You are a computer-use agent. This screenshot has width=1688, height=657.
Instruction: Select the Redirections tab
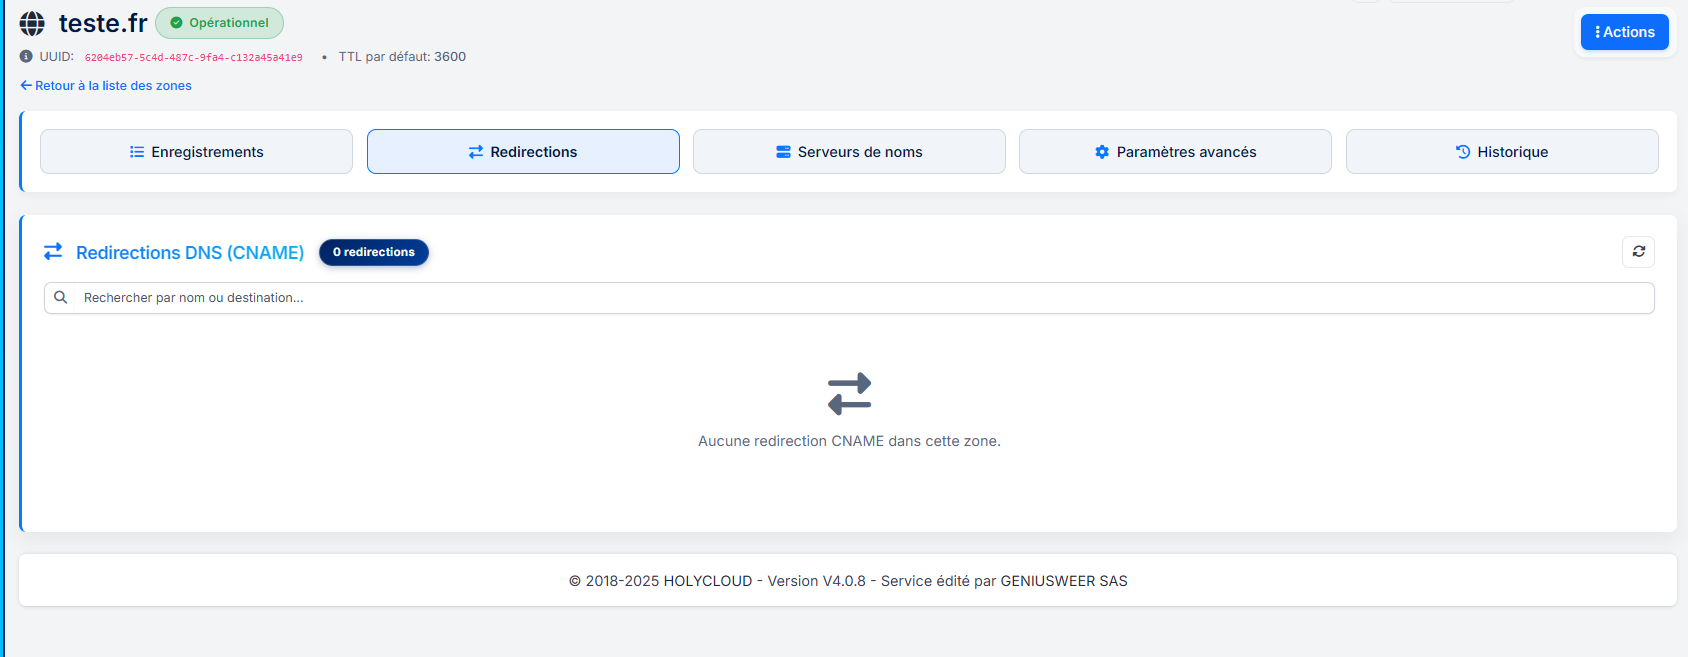(523, 152)
